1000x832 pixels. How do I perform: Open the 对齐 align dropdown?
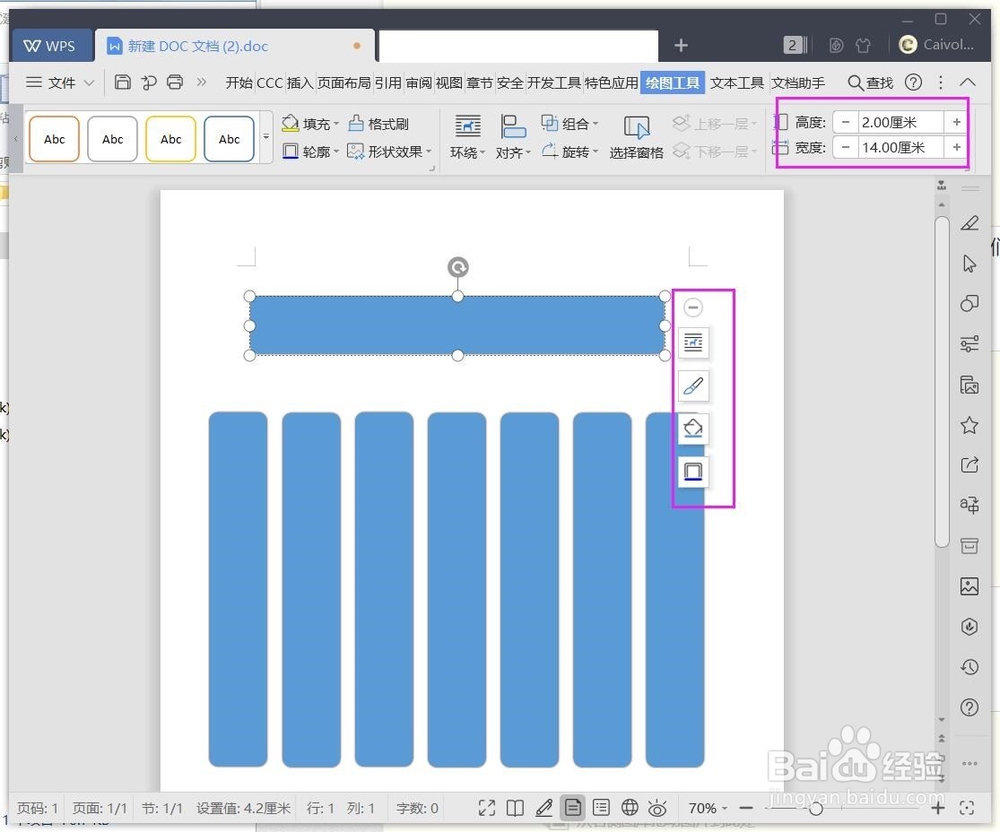pyautogui.click(x=513, y=137)
